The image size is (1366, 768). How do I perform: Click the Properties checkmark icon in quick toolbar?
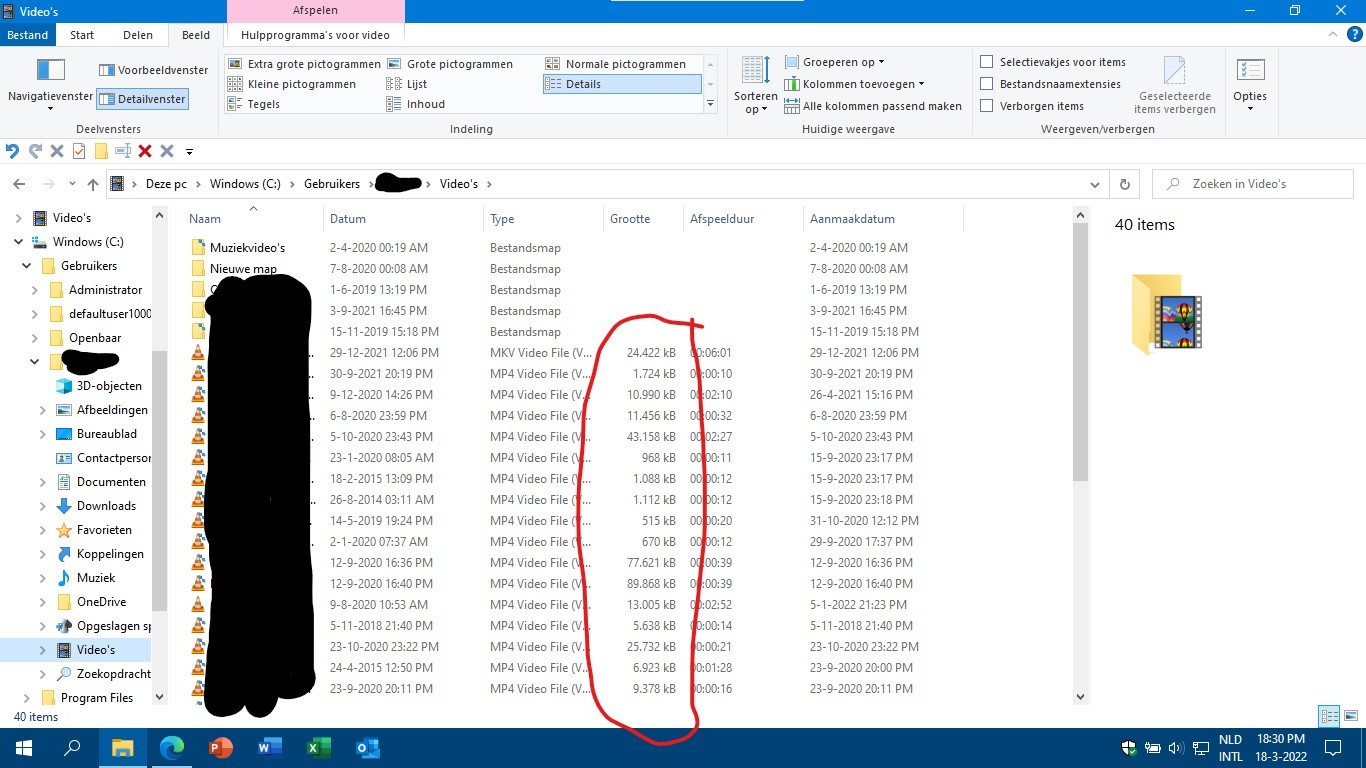click(x=79, y=151)
